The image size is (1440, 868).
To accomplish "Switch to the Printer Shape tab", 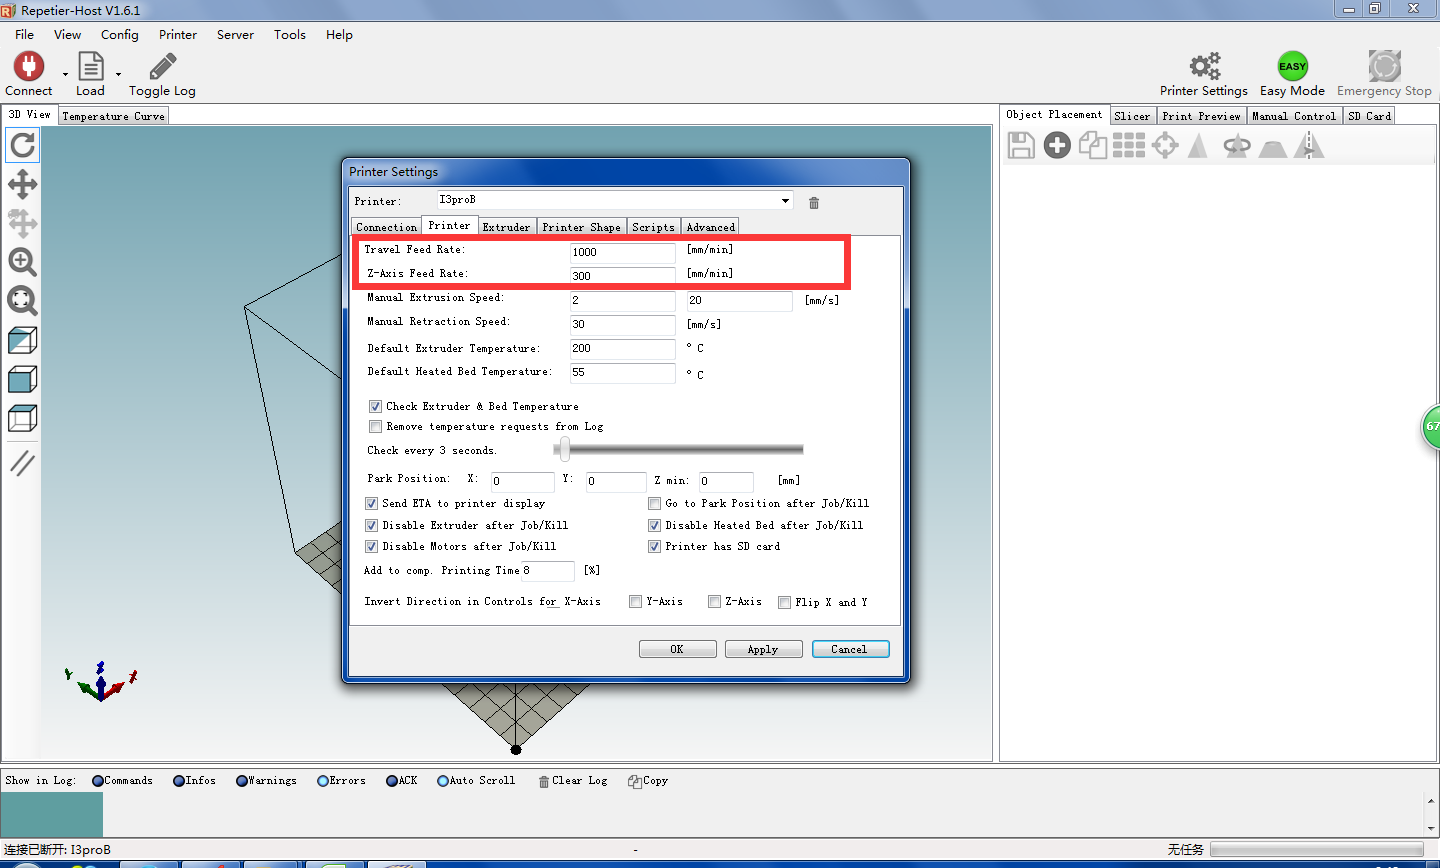I will 582,227.
